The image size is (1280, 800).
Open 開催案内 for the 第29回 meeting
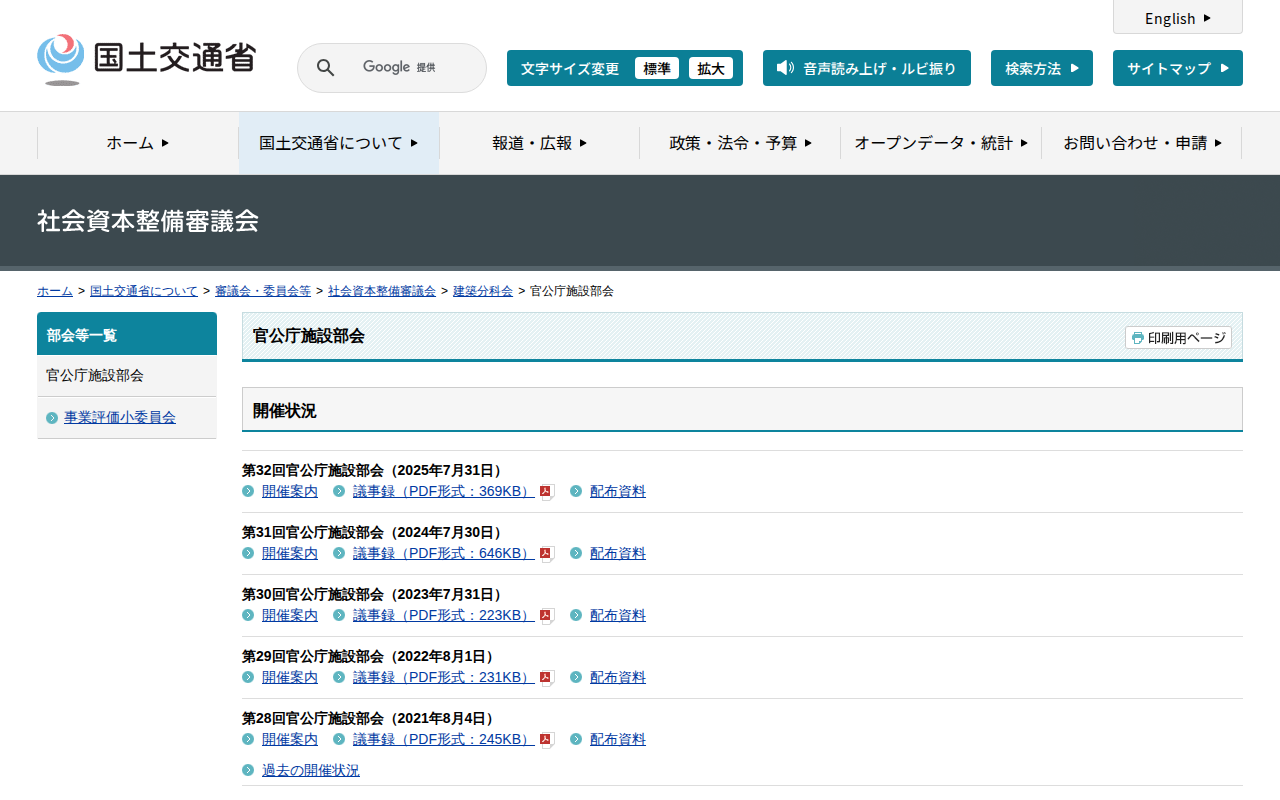click(289, 678)
